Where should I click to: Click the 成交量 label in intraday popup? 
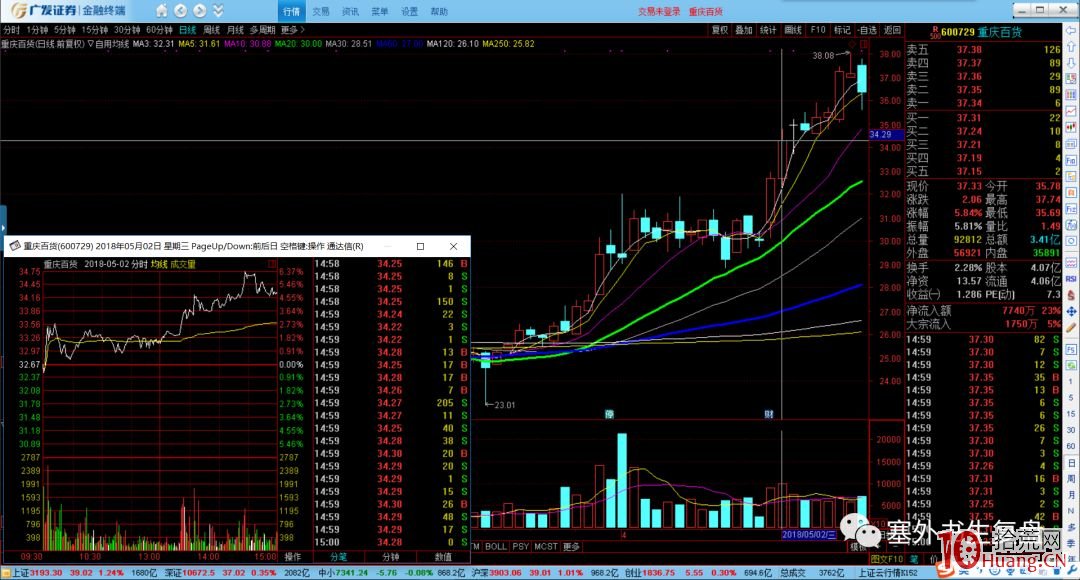tap(183, 265)
